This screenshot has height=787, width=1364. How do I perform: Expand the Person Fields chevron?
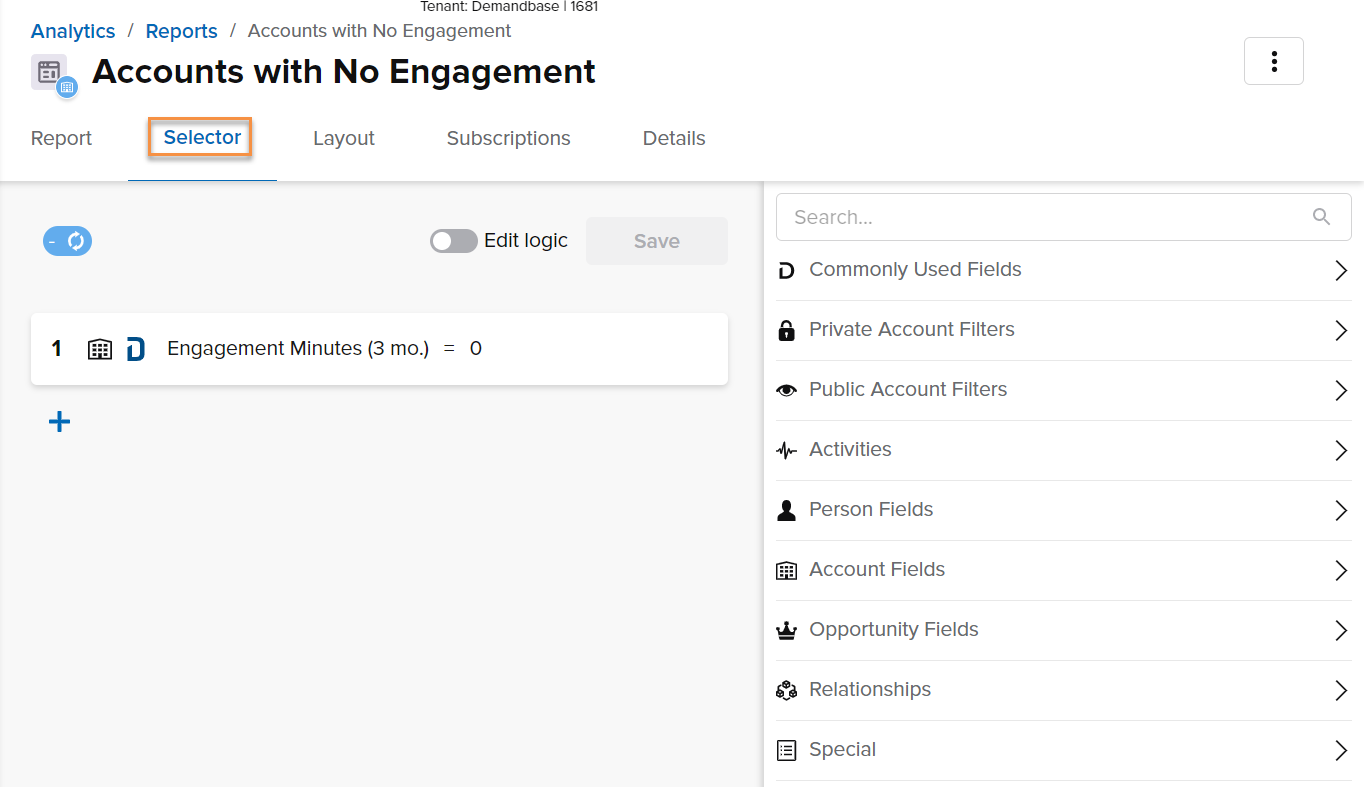pos(1341,510)
